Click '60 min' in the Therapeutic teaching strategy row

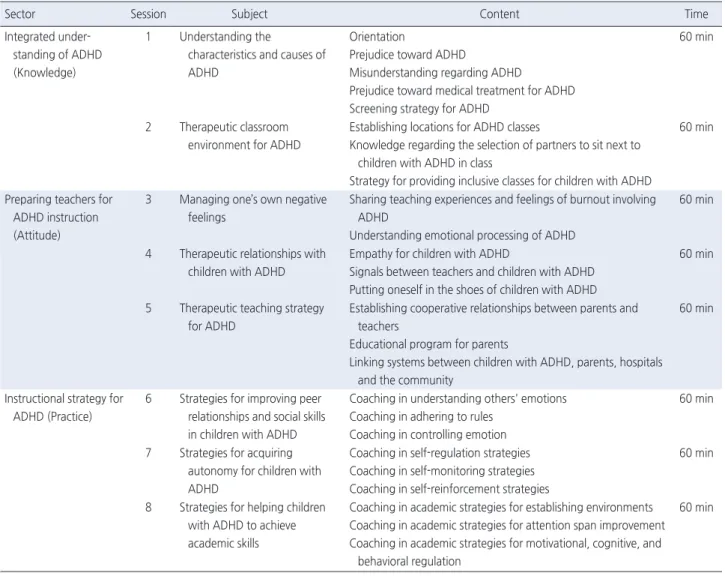(696, 308)
